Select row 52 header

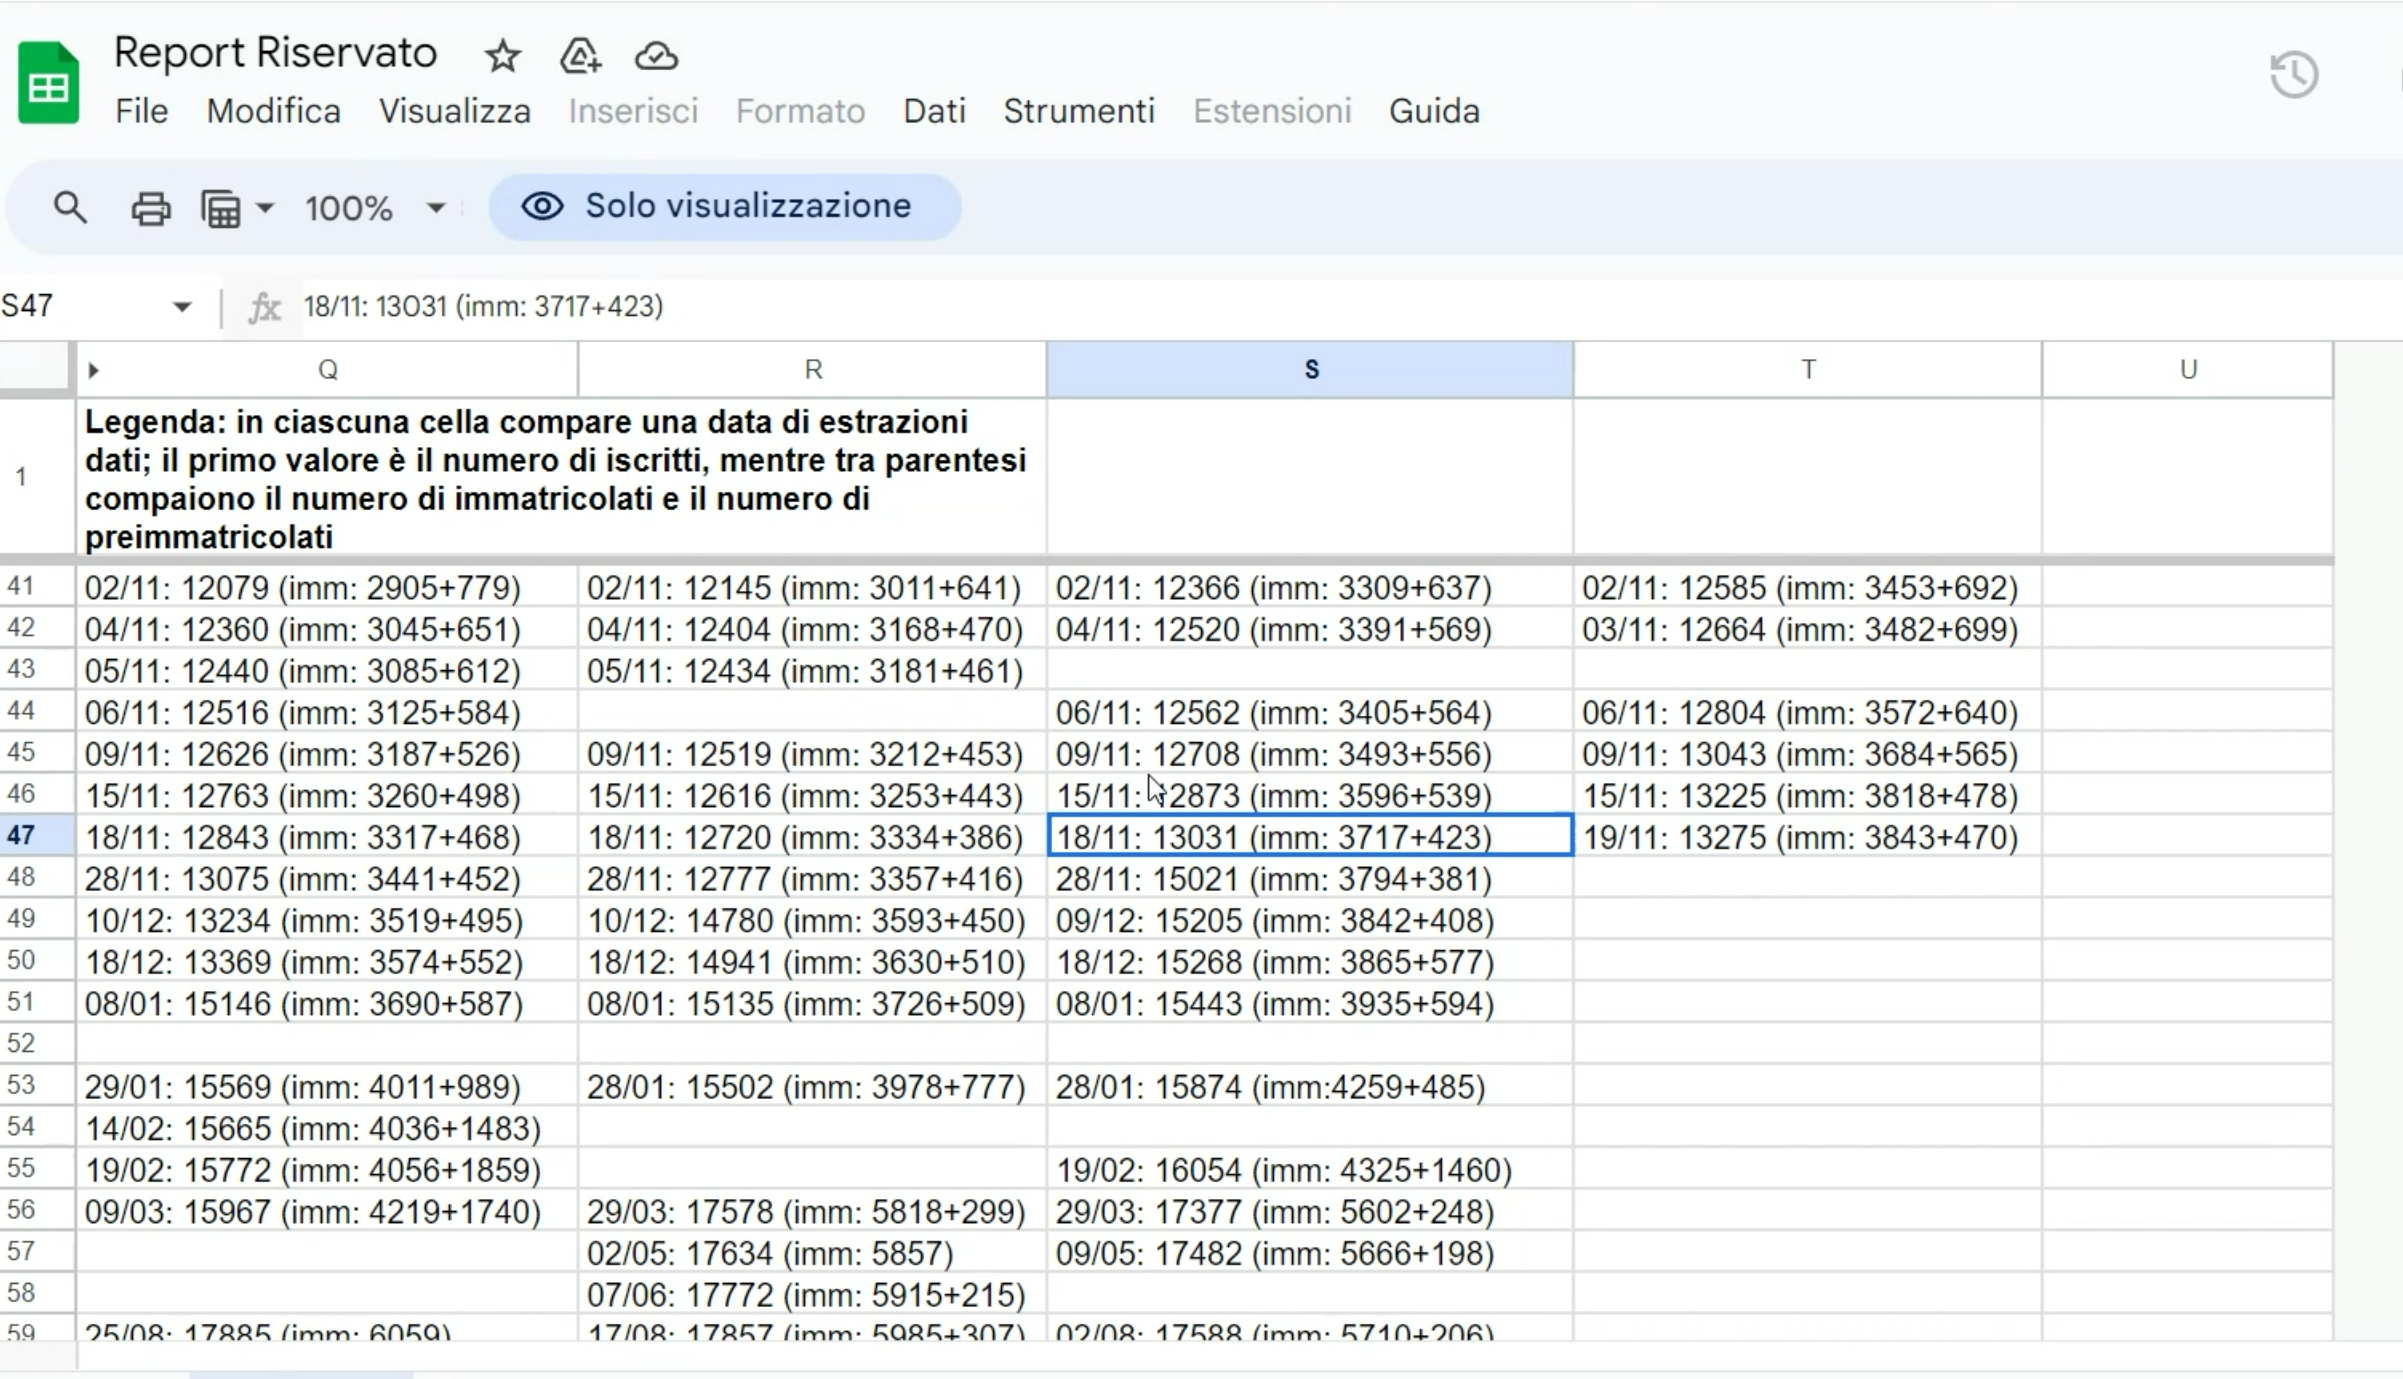pyautogui.click(x=37, y=1043)
